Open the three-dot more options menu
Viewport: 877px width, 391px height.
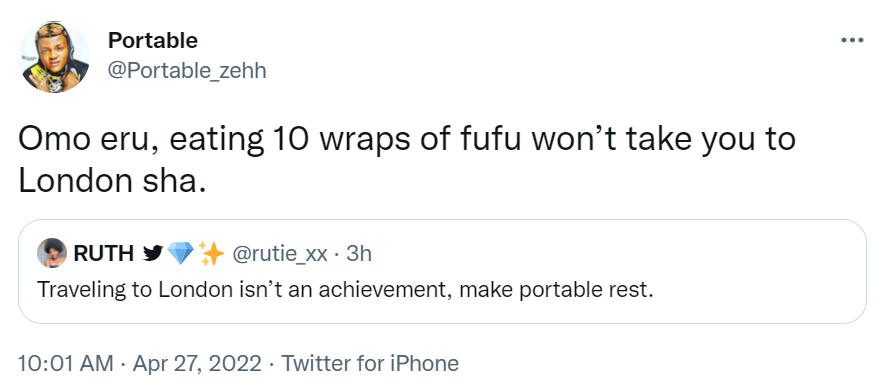click(x=852, y=40)
